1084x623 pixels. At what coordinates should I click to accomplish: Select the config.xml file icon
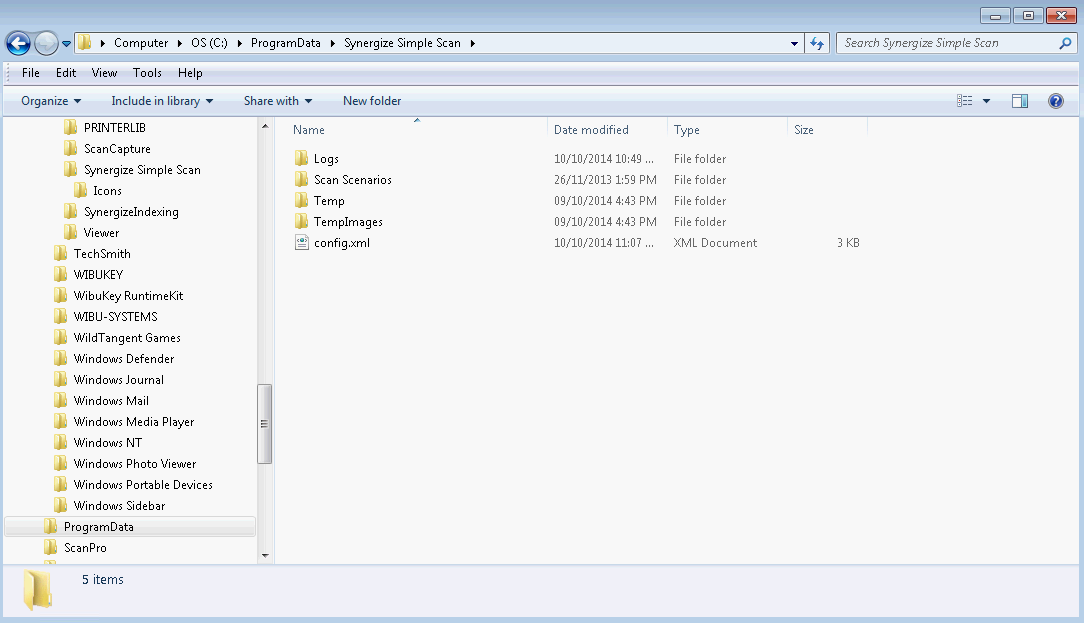click(x=301, y=242)
